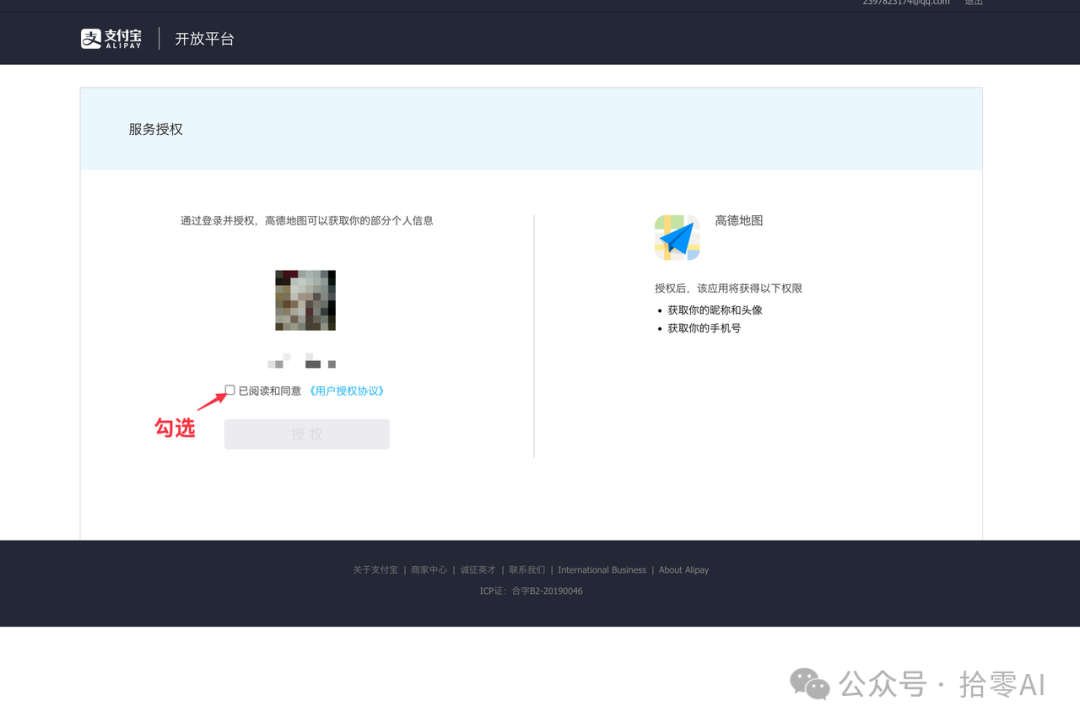This screenshot has width=1080, height=728.
Task: Open the 《用户授权协议》 link
Action: (346, 391)
